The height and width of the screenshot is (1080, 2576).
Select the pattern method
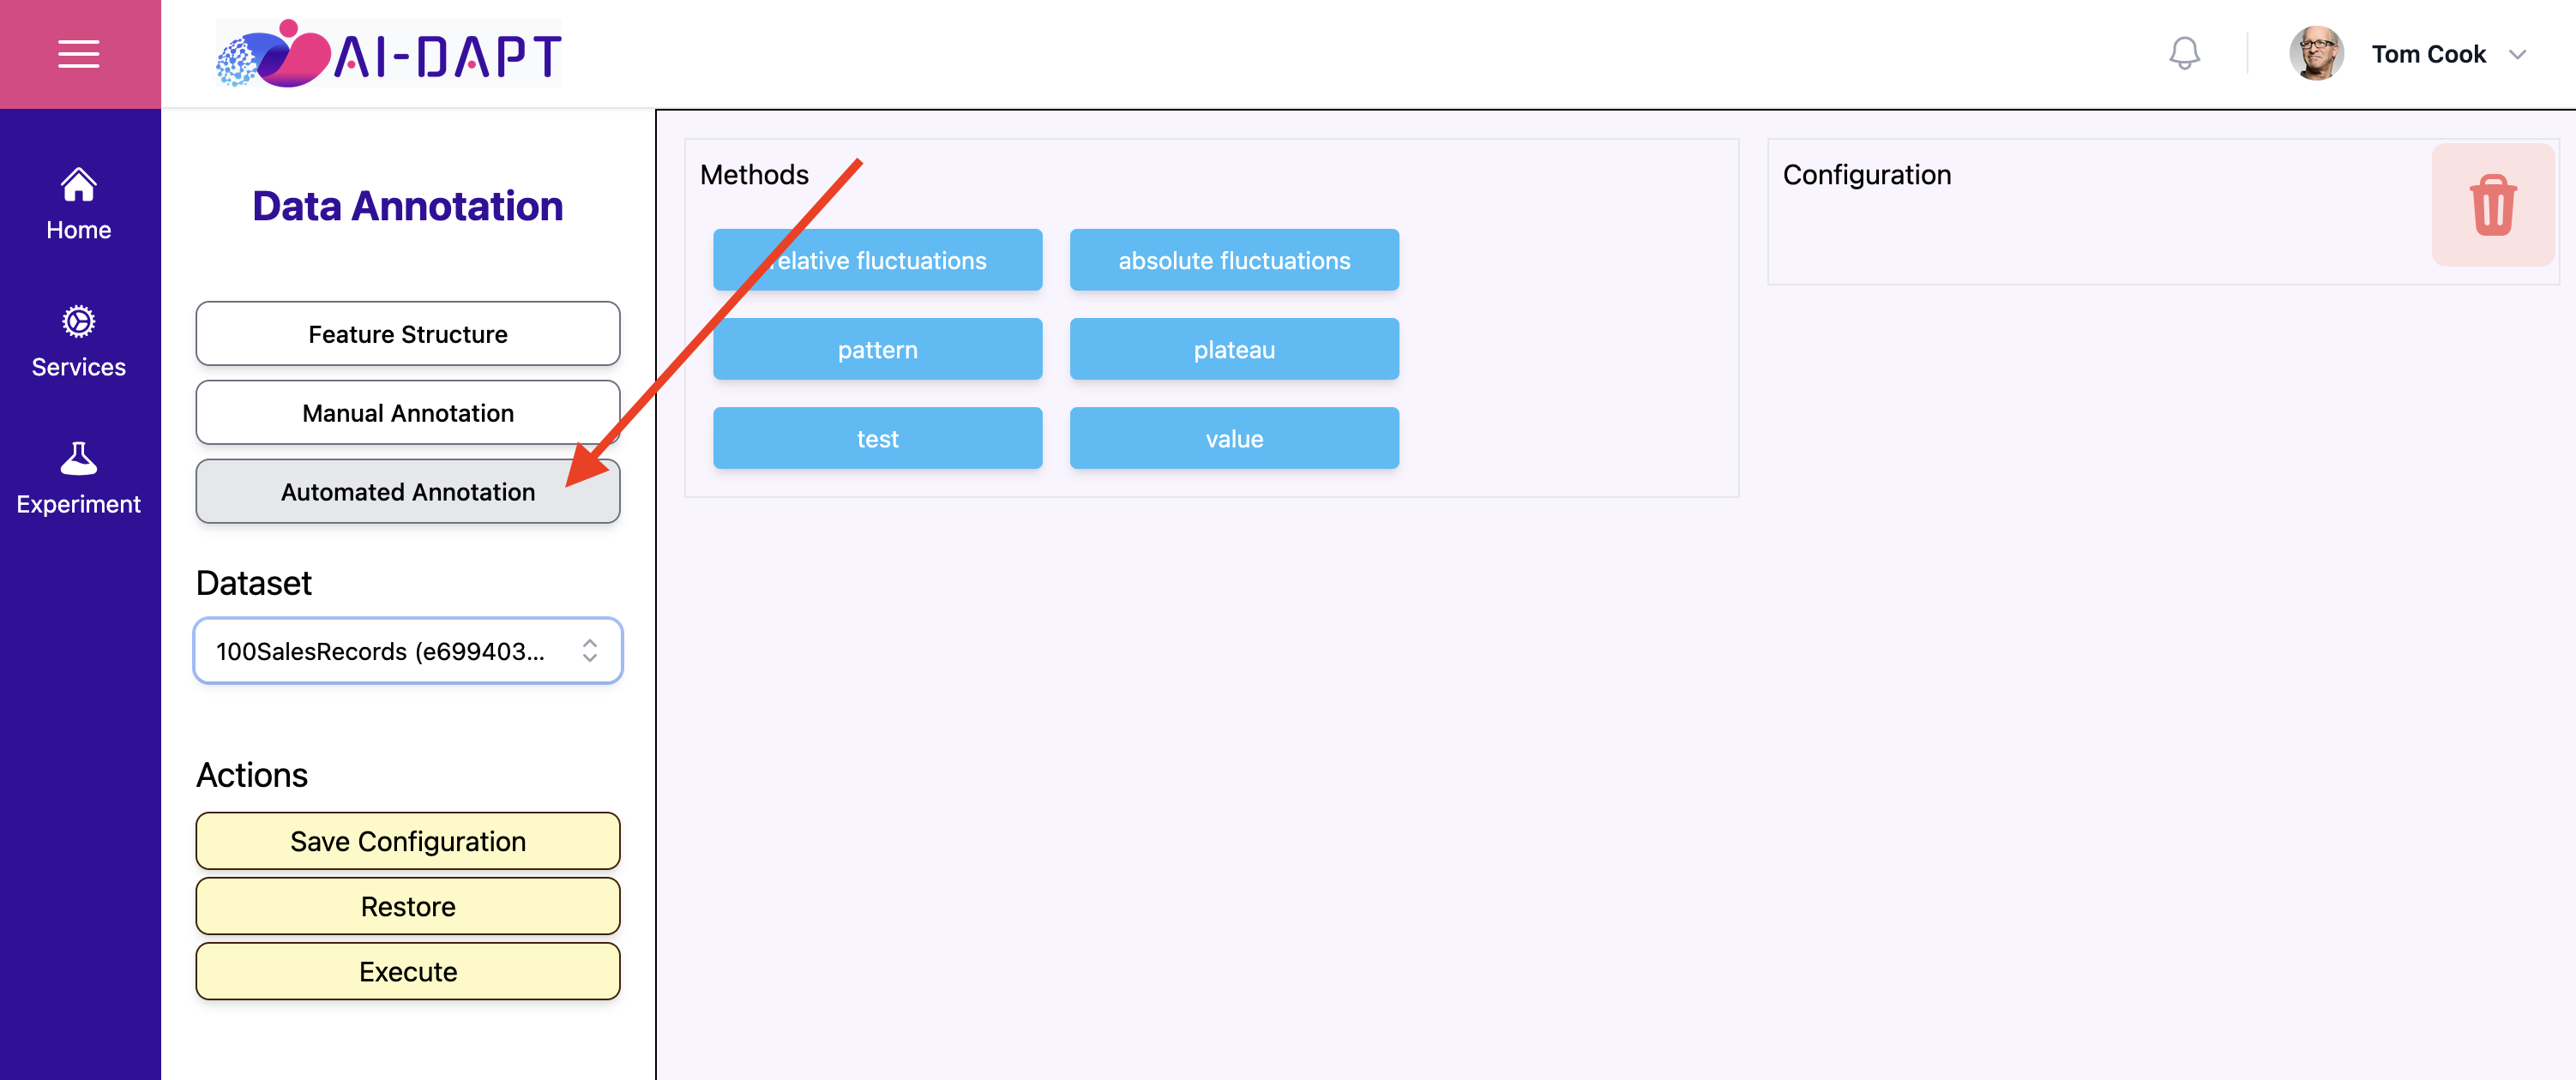click(877, 349)
